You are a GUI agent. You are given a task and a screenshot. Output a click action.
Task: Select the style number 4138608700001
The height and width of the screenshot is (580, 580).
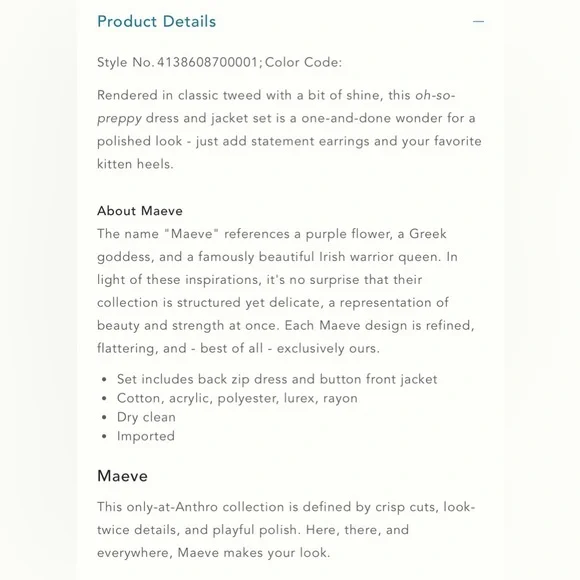207,62
